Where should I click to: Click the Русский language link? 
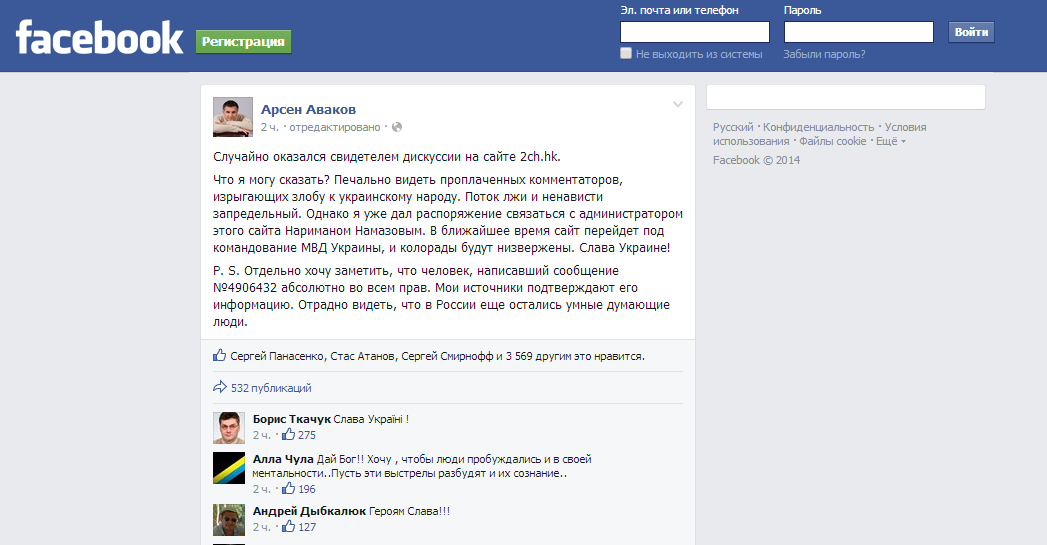[732, 127]
